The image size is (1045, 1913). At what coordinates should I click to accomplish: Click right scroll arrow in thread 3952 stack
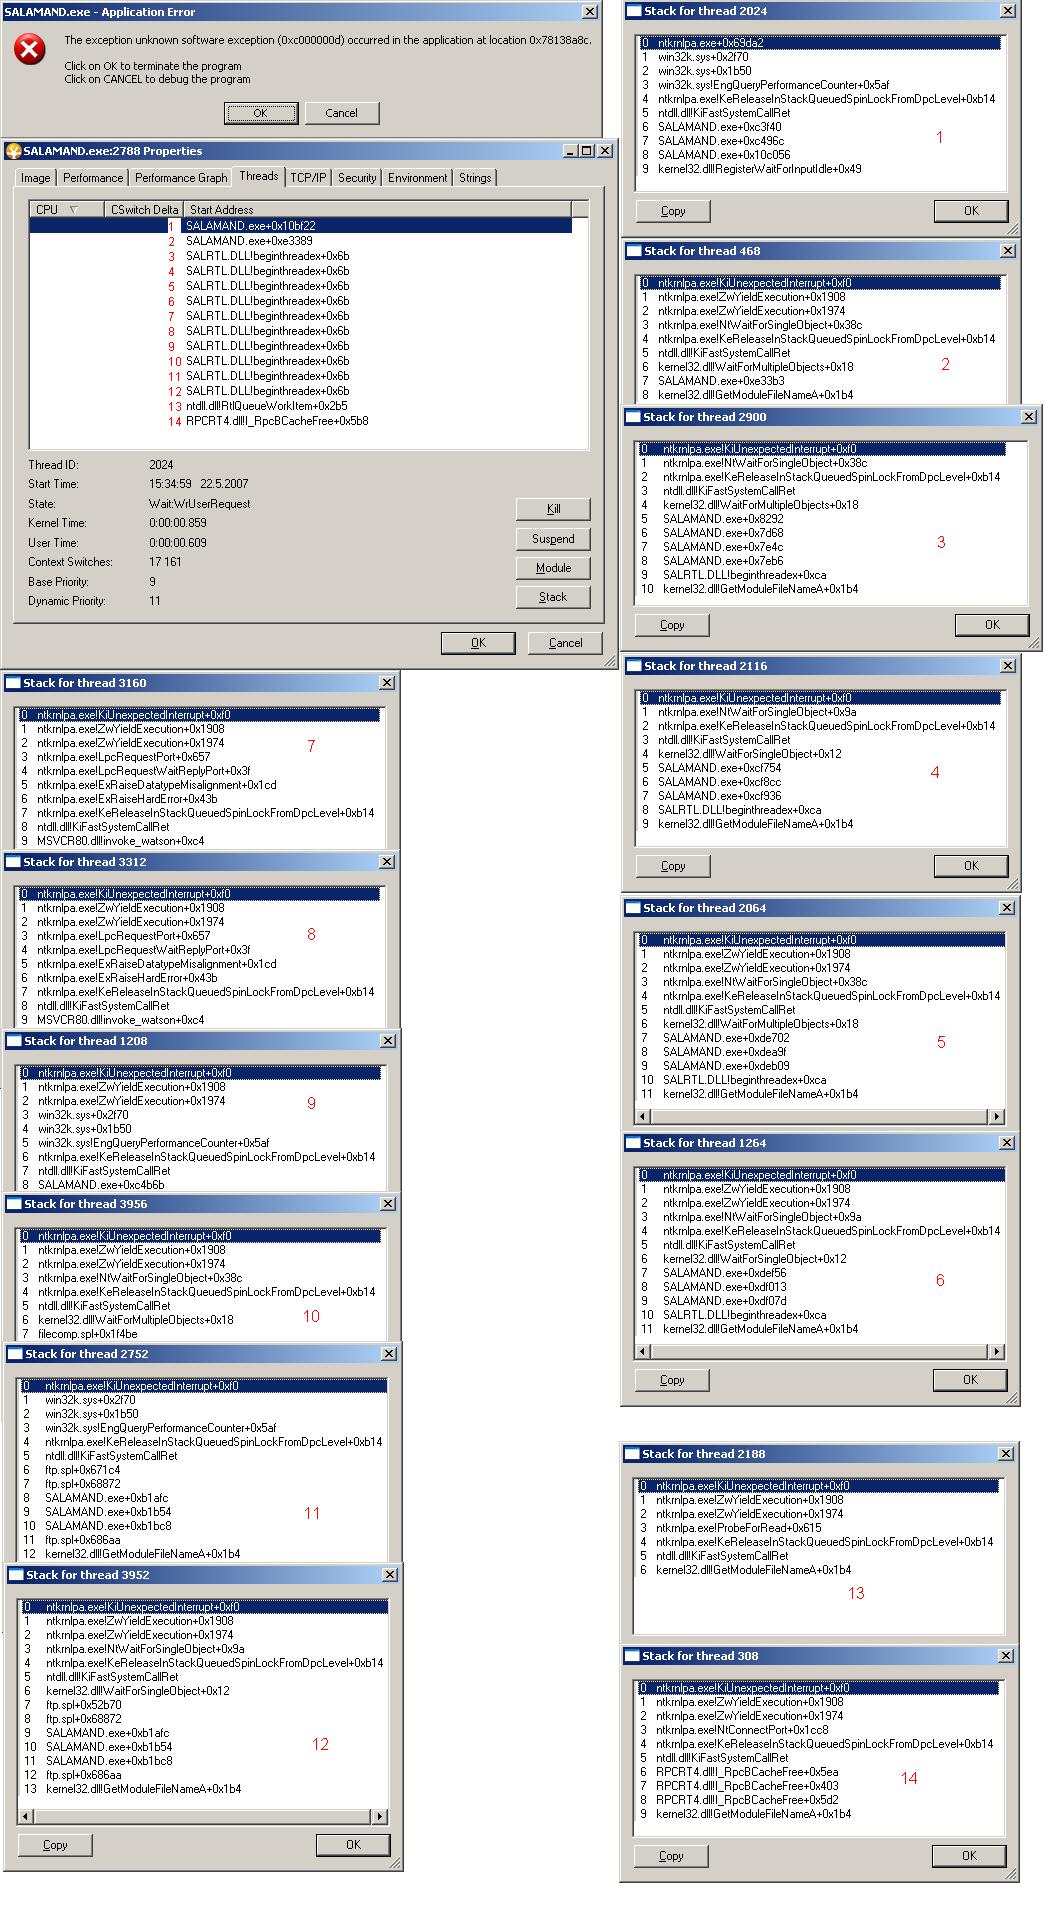pos(379,1816)
